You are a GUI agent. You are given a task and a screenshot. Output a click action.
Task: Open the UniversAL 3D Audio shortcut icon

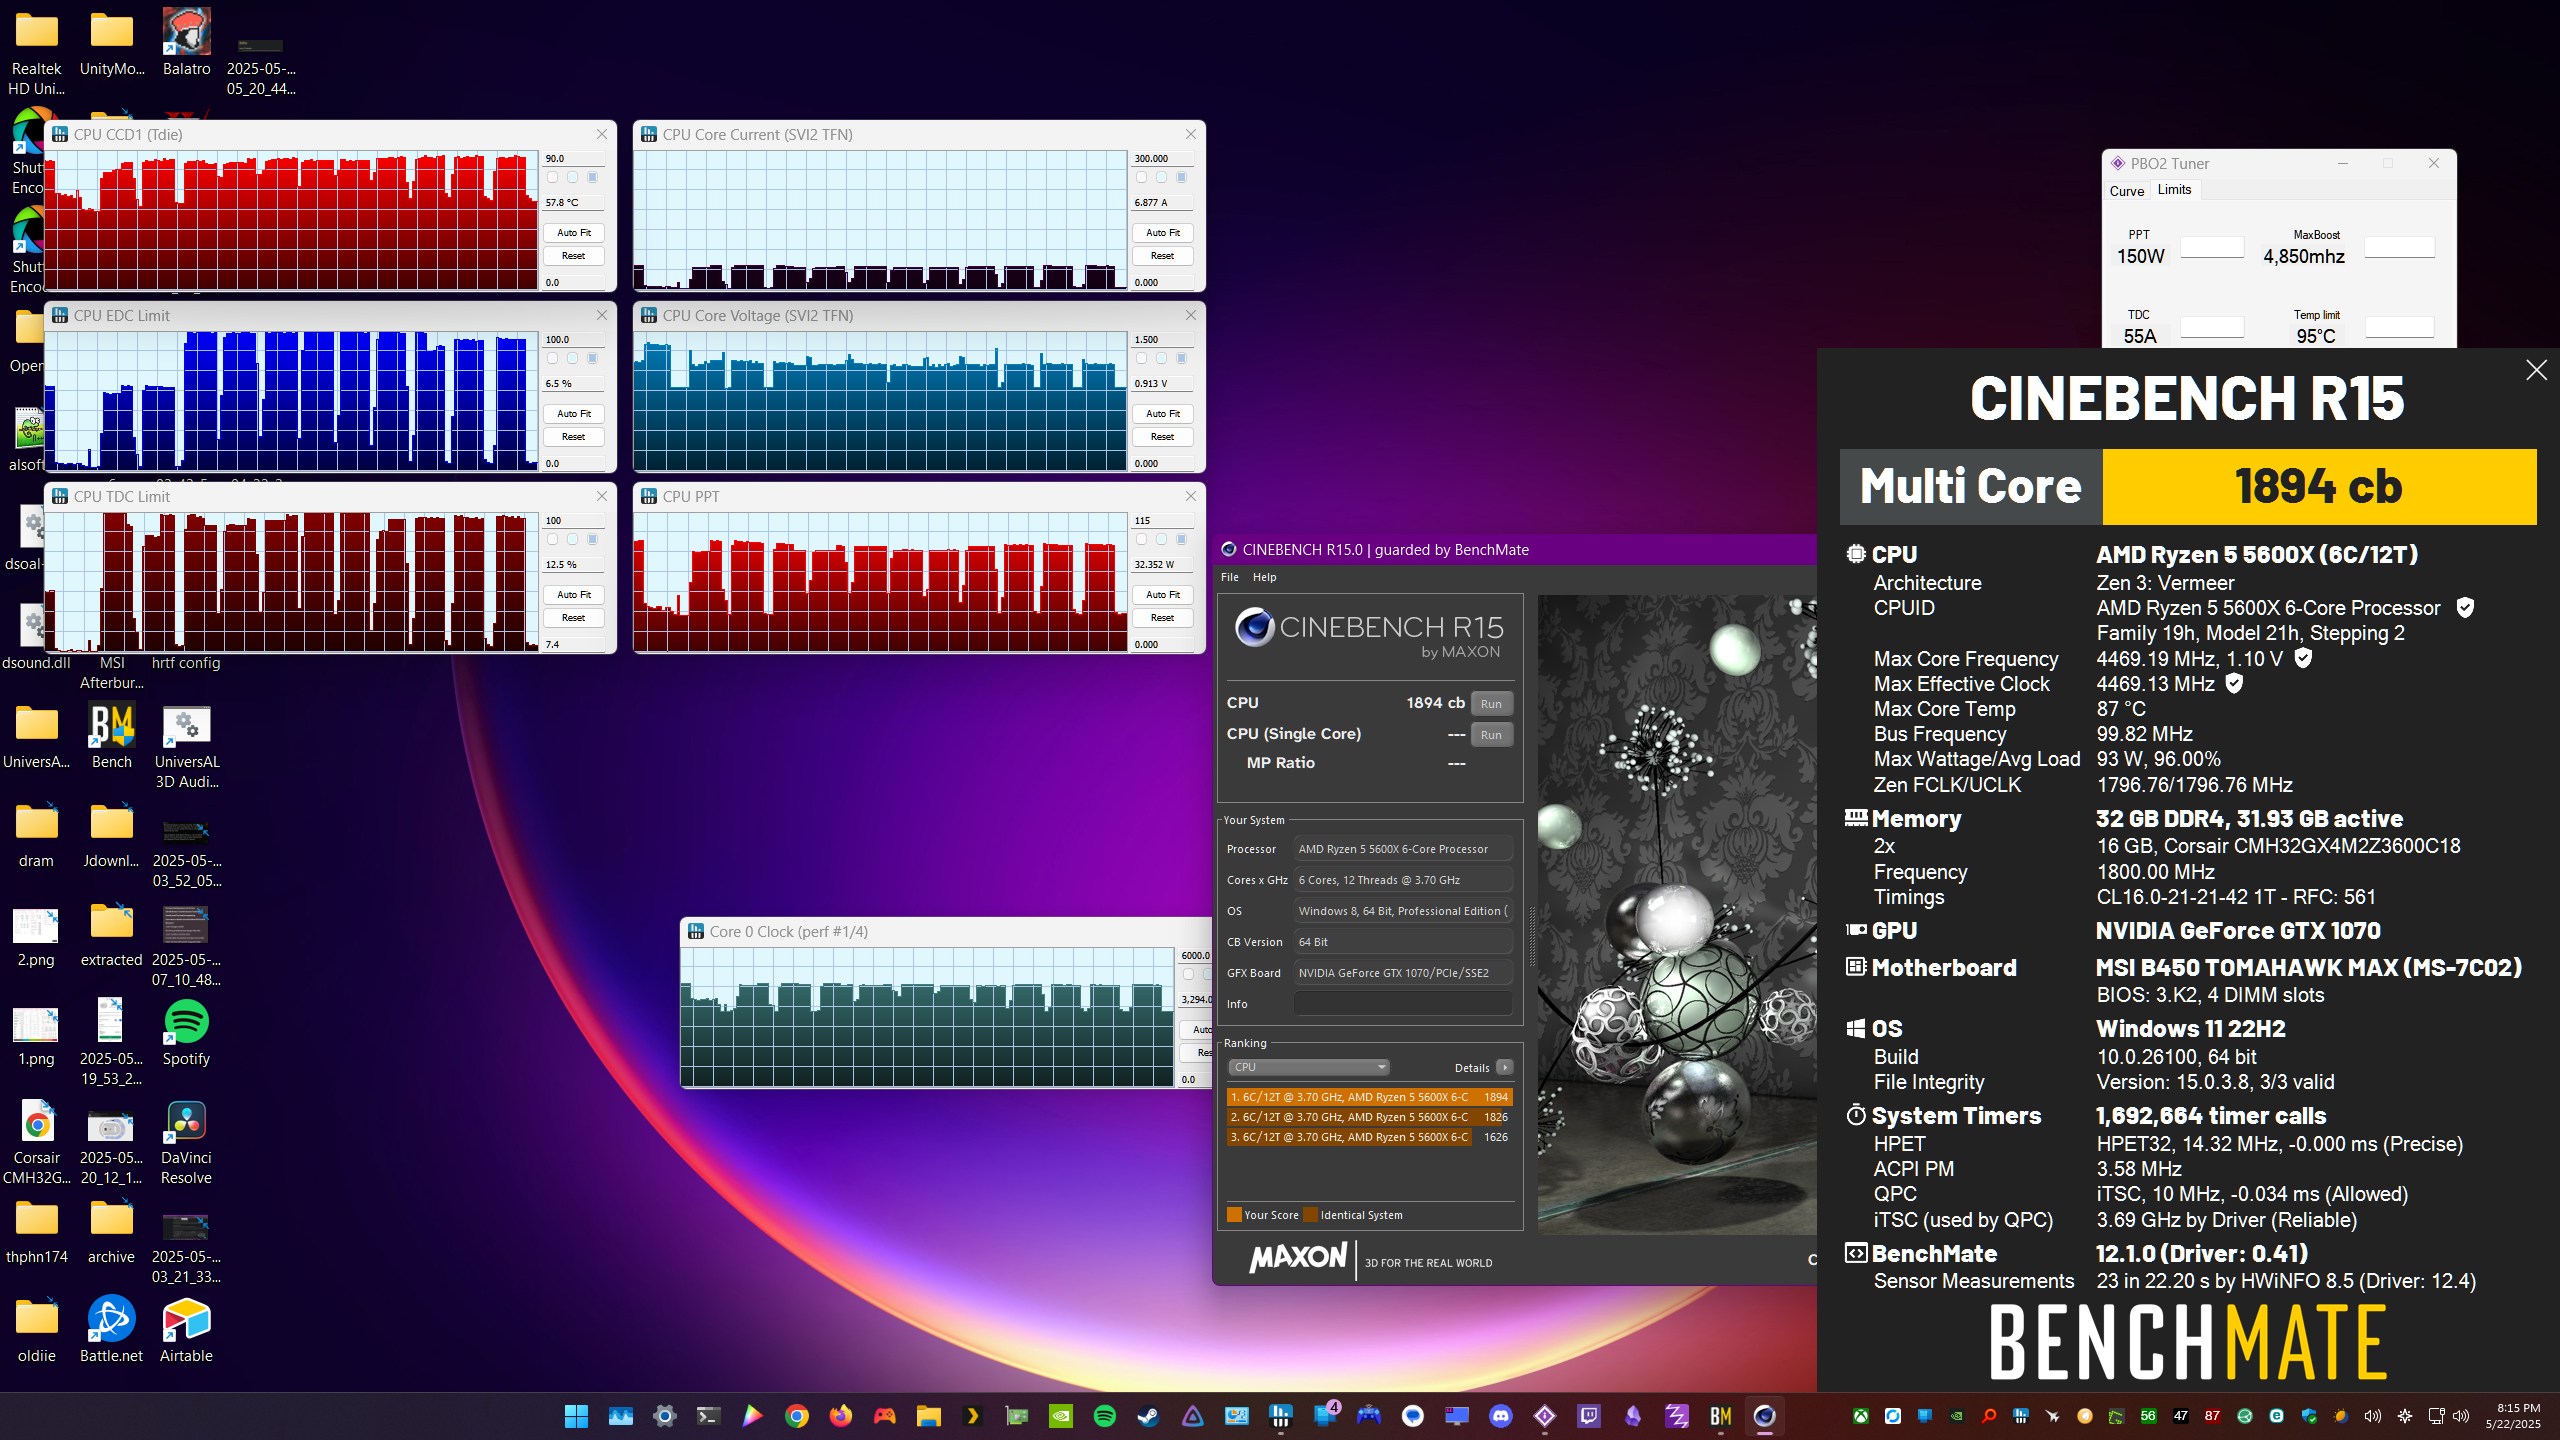(186, 747)
